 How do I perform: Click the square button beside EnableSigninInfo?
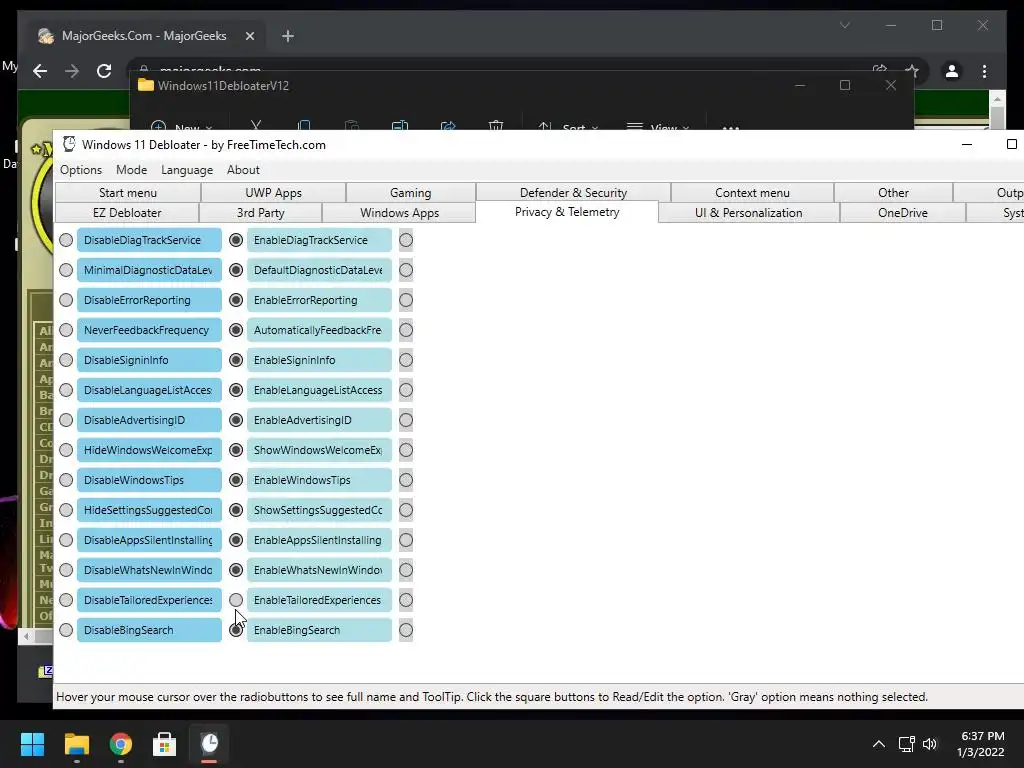(406, 360)
